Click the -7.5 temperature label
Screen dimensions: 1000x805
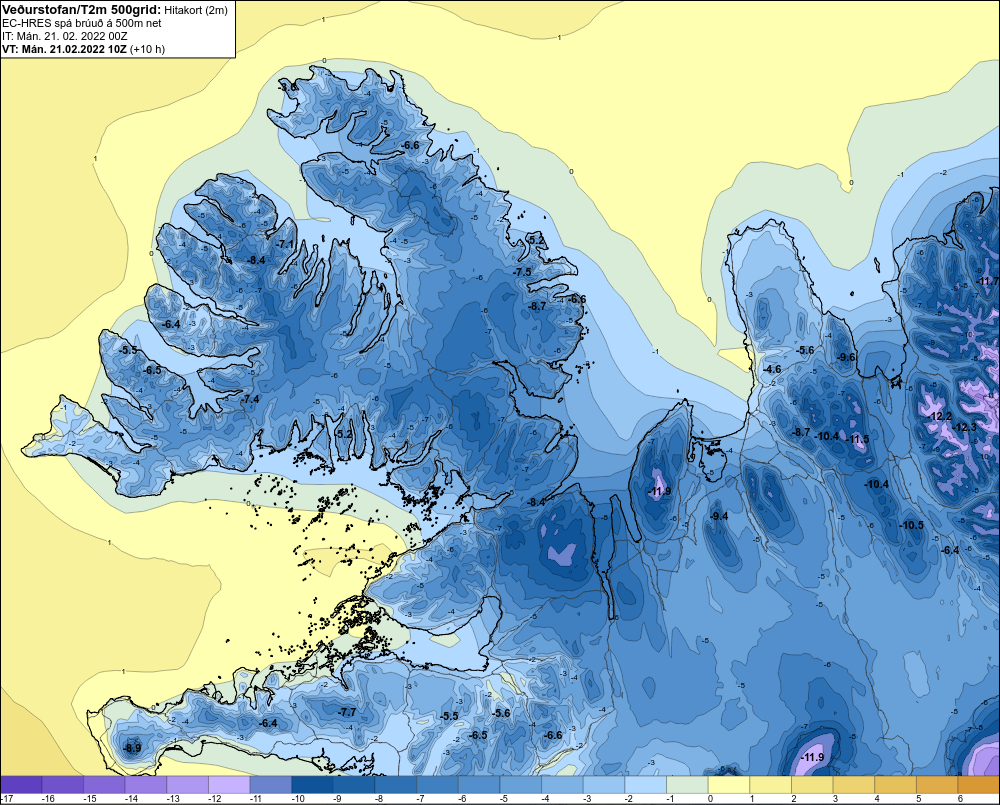[522, 272]
